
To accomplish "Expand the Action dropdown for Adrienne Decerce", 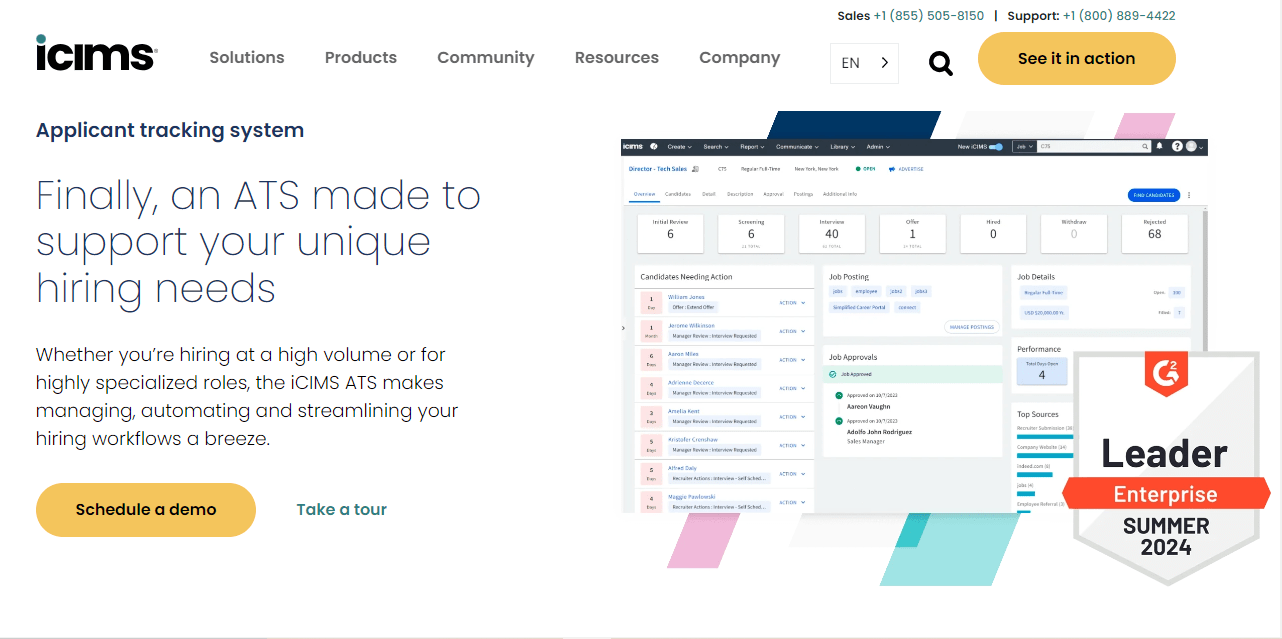I will click(x=792, y=388).
